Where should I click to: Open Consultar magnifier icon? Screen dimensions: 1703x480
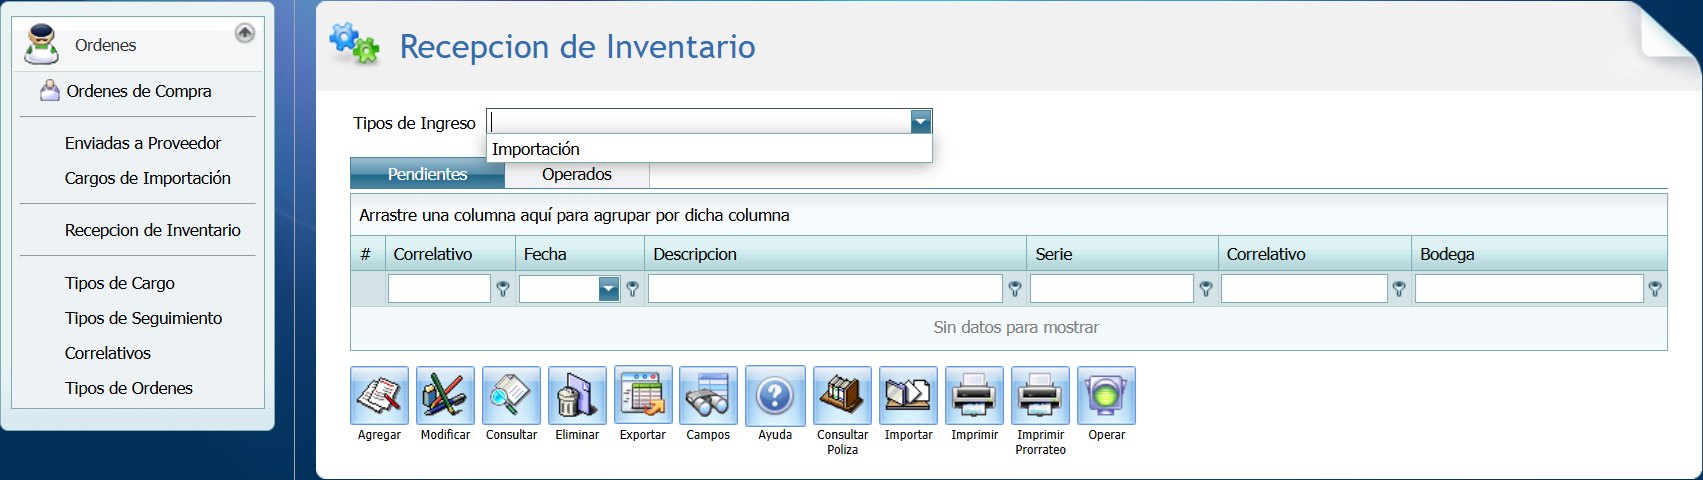[x=511, y=396]
